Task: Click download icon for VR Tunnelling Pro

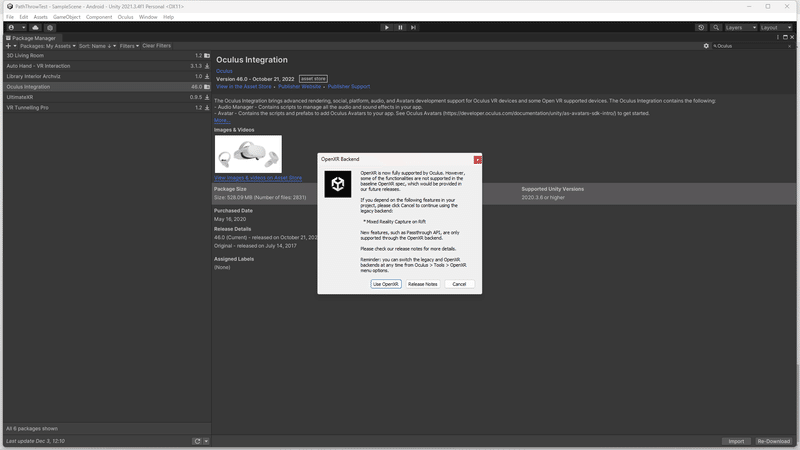Action: click(x=207, y=108)
